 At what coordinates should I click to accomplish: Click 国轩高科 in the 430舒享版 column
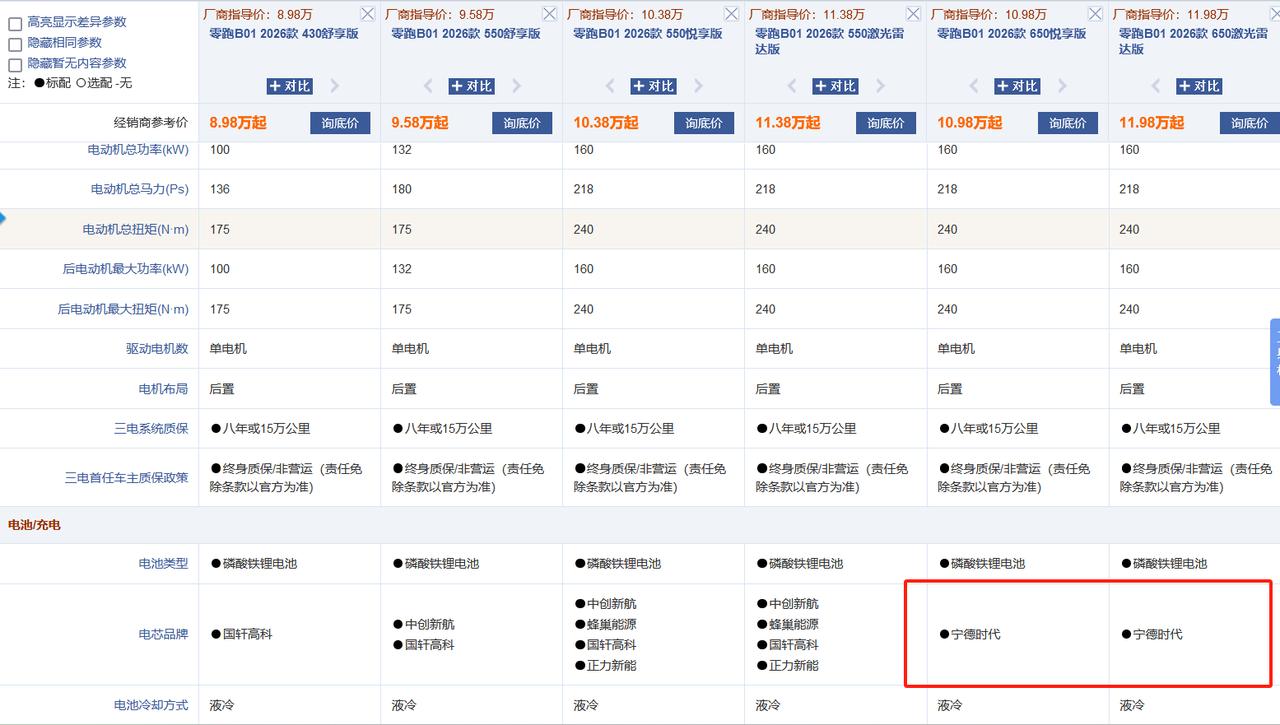(x=241, y=634)
